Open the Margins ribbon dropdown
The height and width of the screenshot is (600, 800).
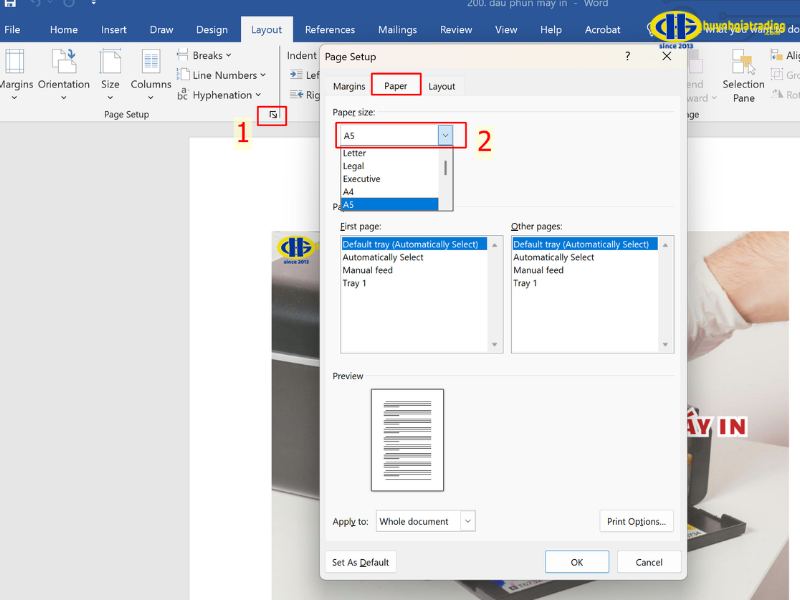[x=14, y=68]
